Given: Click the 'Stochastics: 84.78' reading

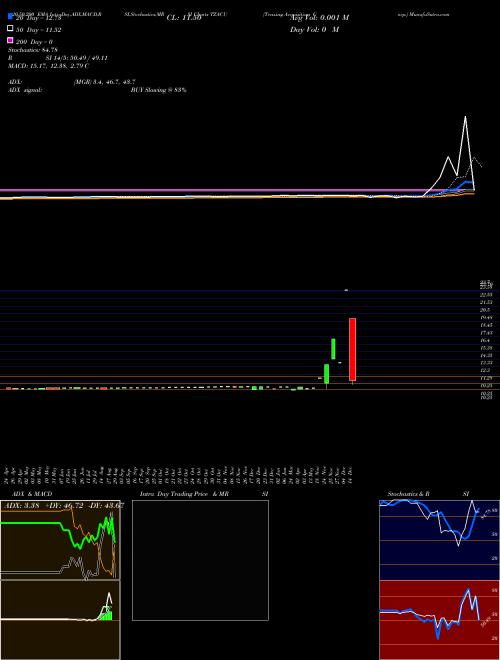Looking at the screenshot, I should [32, 50].
